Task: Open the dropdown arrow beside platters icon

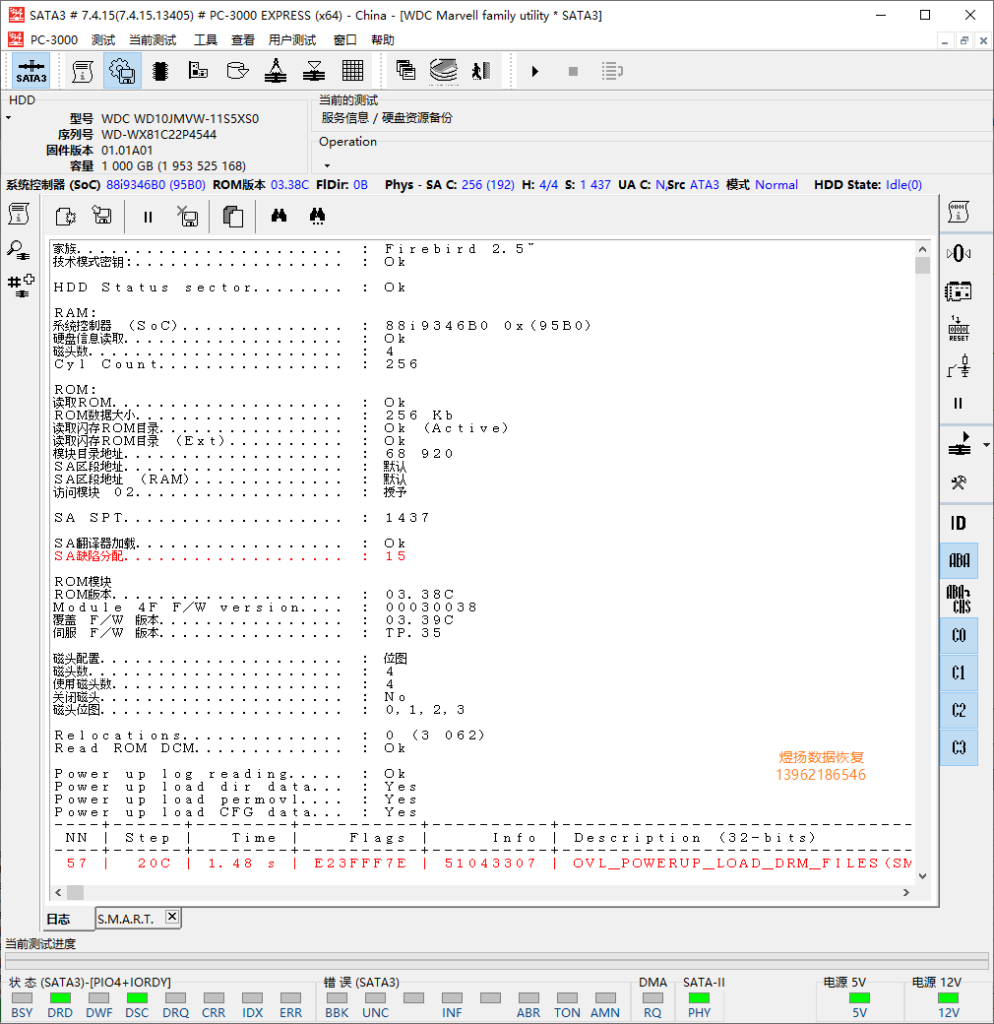Action: [x=986, y=445]
